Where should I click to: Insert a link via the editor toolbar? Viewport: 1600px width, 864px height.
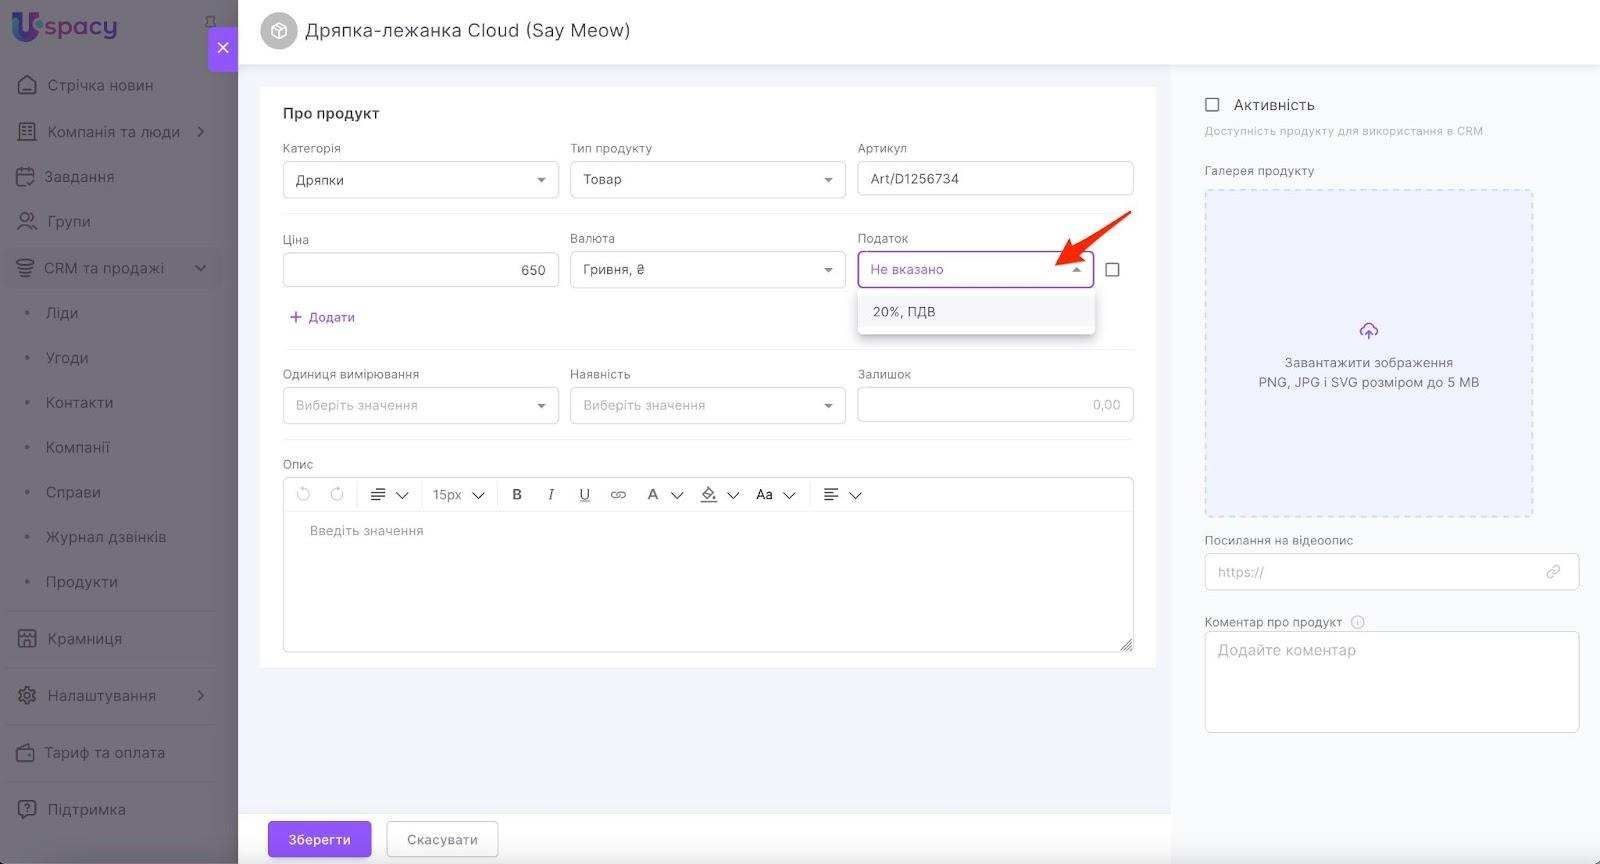click(x=618, y=494)
